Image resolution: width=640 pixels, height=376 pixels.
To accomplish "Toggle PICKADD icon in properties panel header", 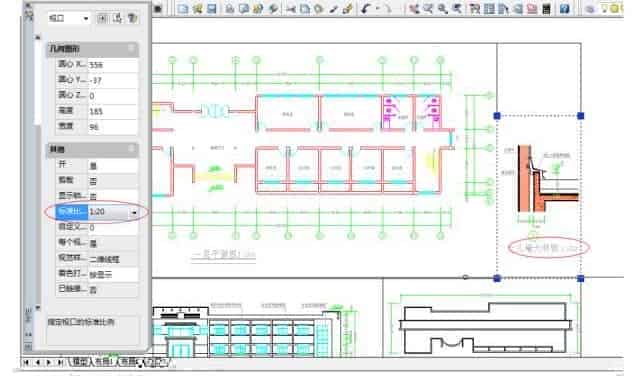I will pyautogui.click(x=102, y=18).
